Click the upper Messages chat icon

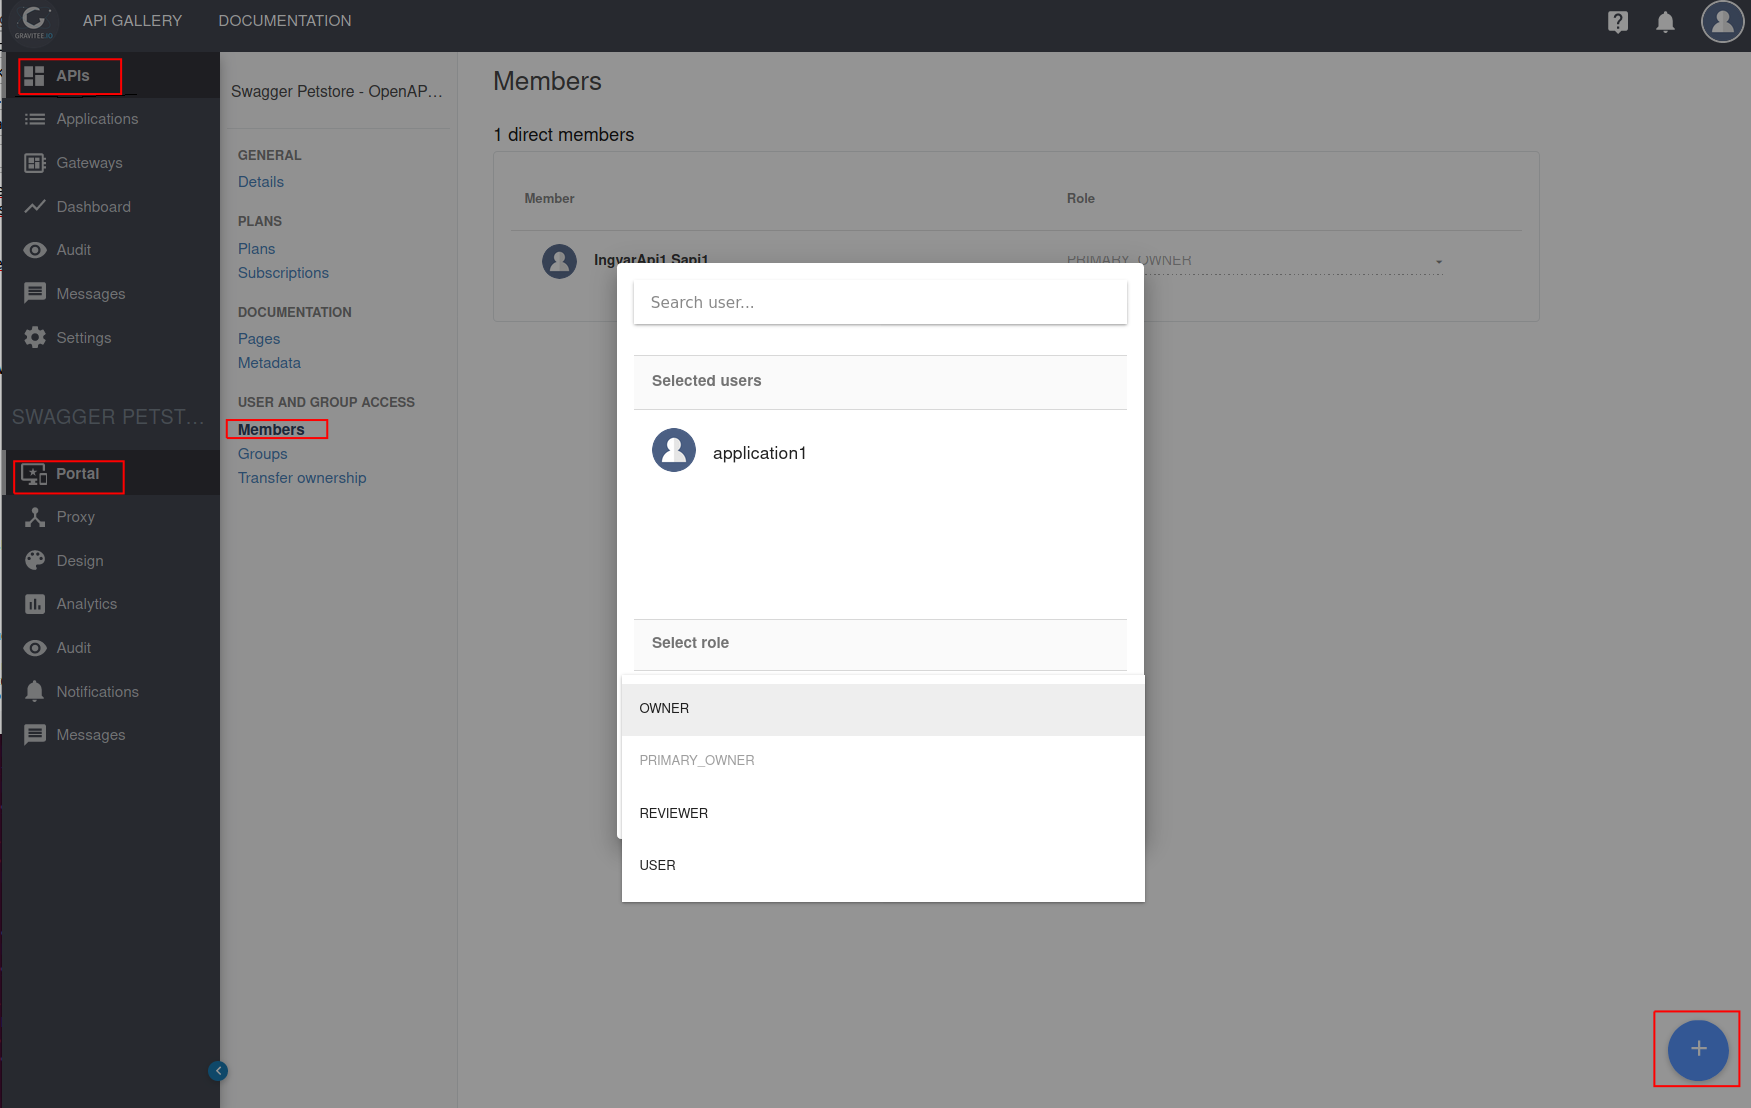(35, 293)
